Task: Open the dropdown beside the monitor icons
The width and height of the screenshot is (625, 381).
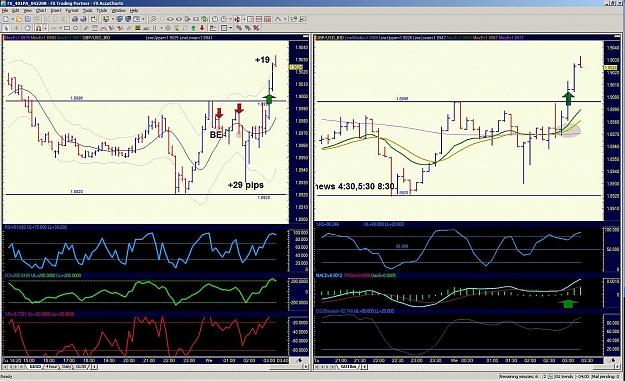Action: click(143, 19)
